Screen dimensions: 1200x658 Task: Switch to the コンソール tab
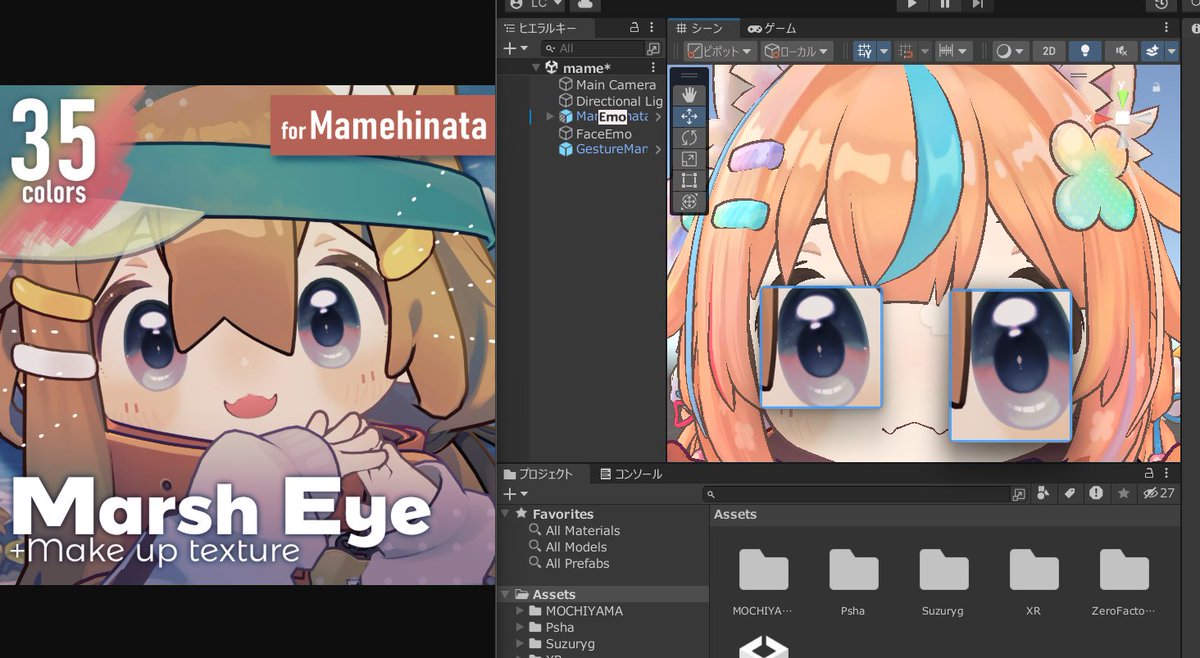(630, 474)
